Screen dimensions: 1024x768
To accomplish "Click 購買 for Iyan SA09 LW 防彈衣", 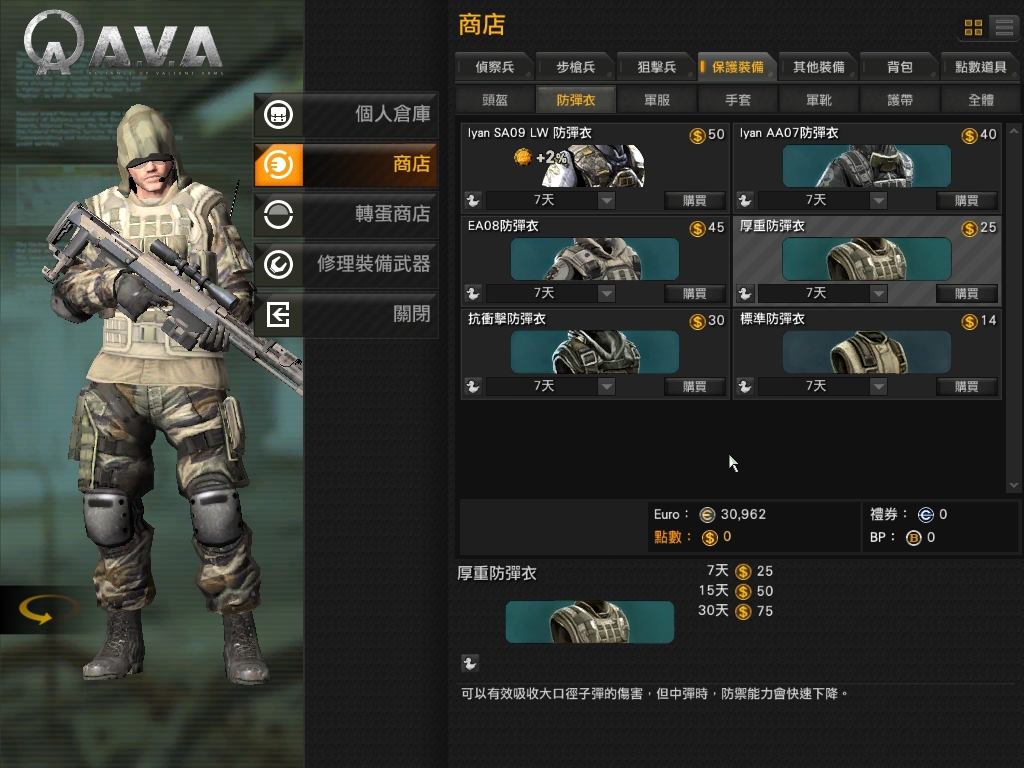I will [x=695, y=200].
